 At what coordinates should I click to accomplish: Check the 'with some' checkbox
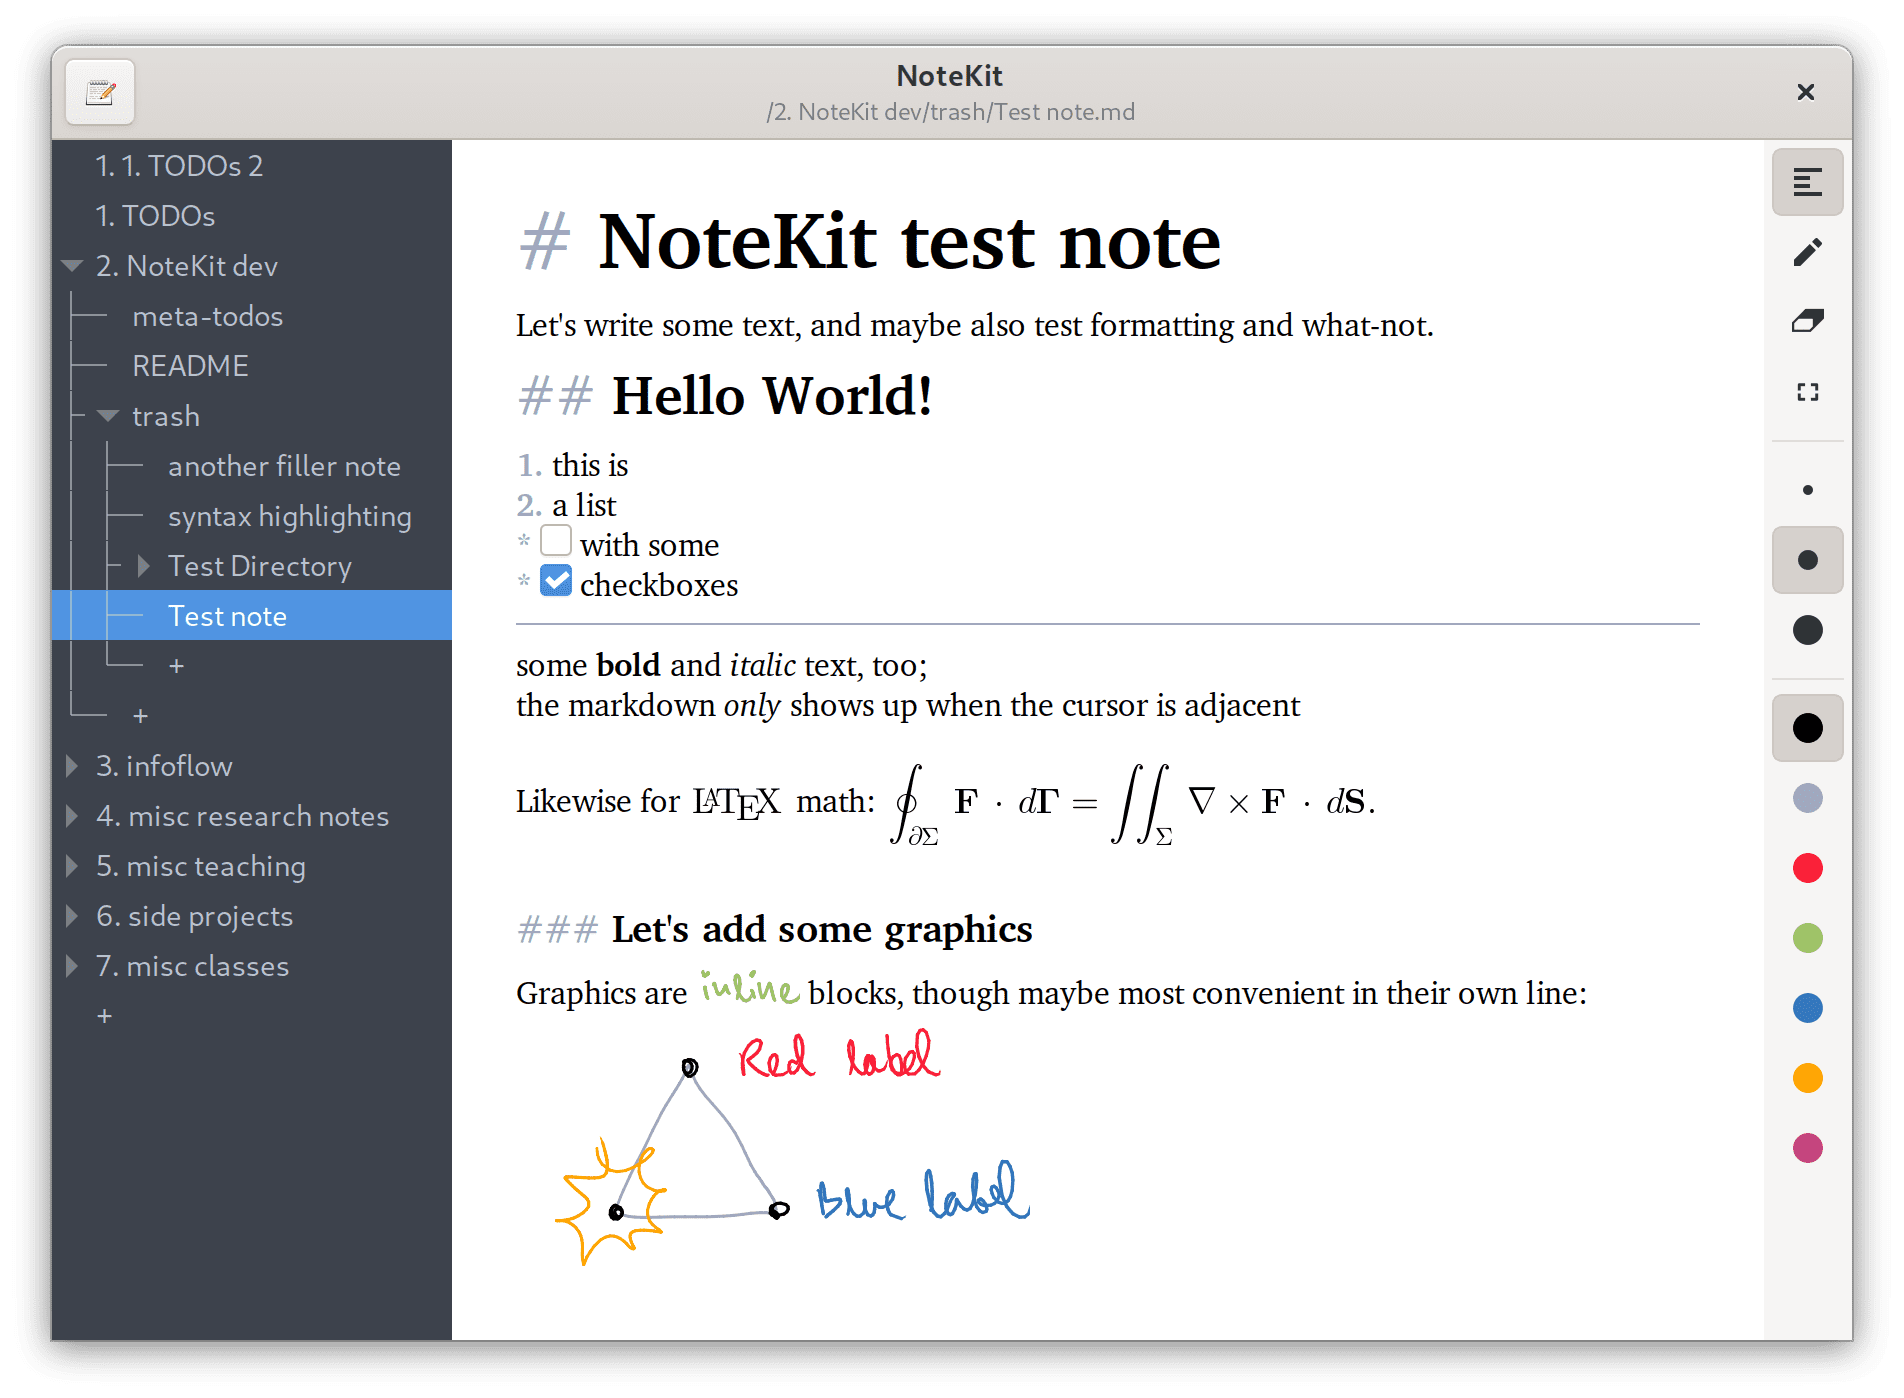[556, 541]
